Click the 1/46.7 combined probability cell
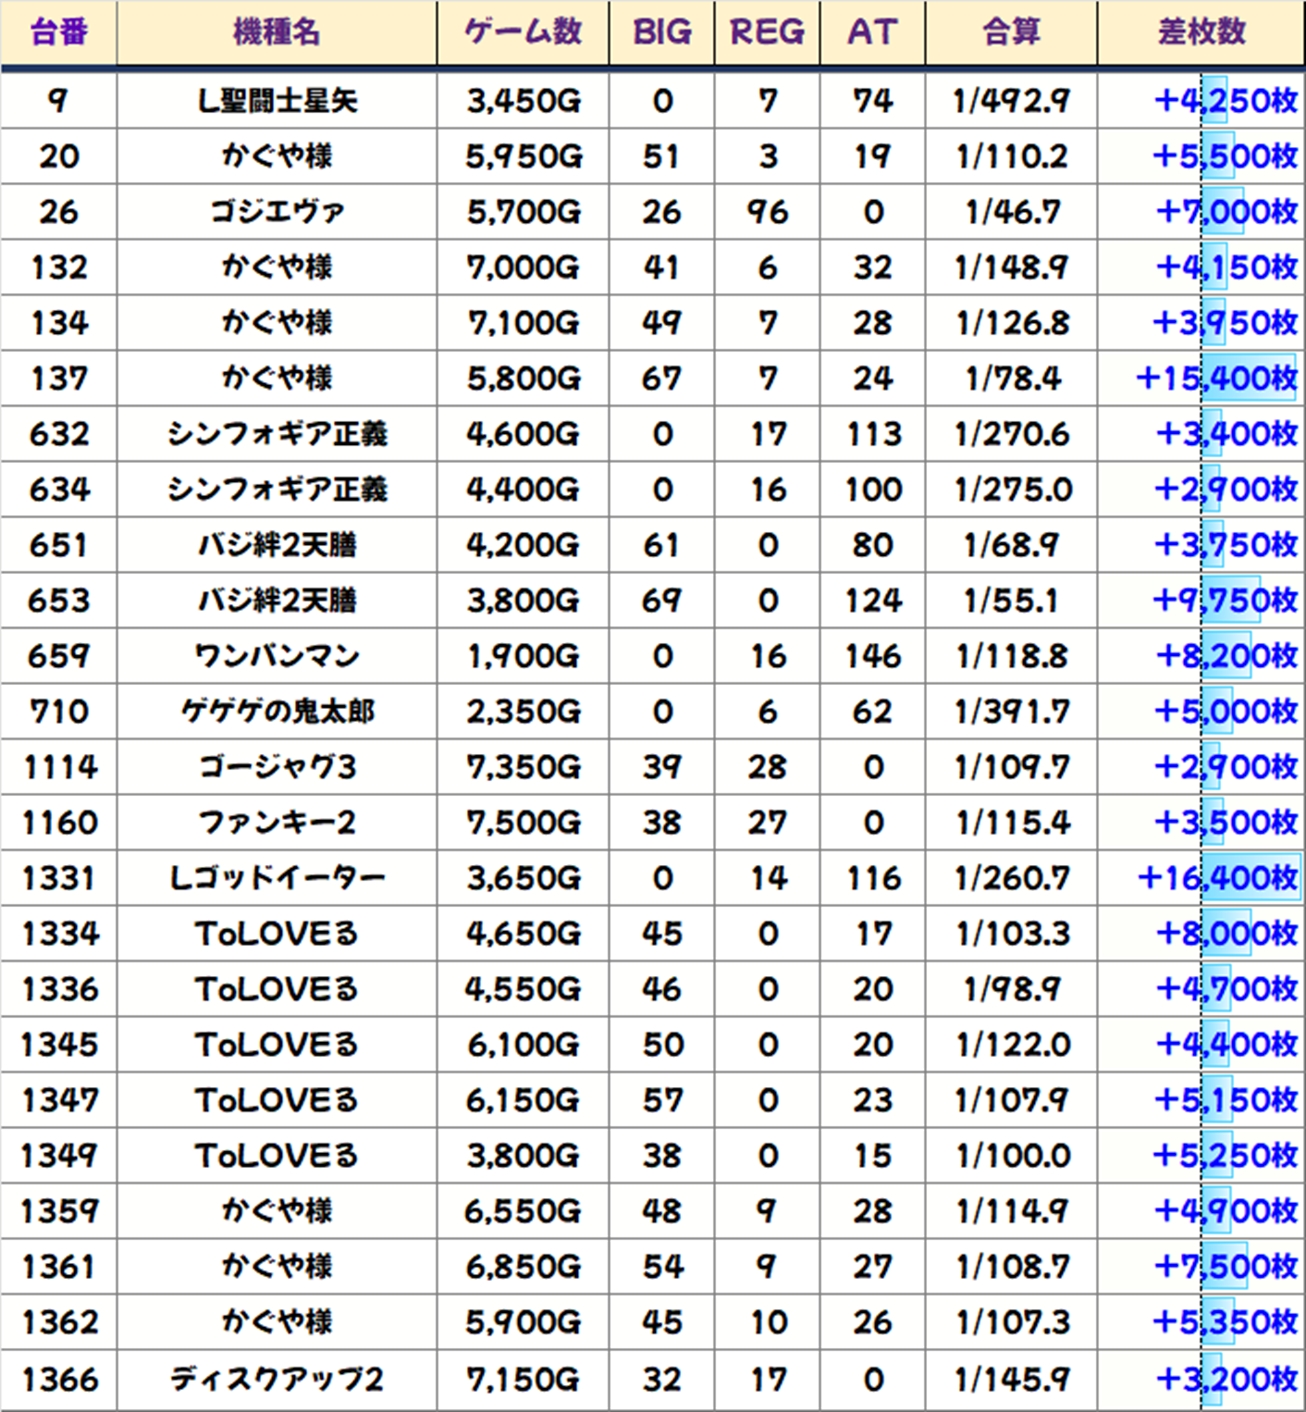Screen dimensions: 1306x1412 tap(1011, 212)
